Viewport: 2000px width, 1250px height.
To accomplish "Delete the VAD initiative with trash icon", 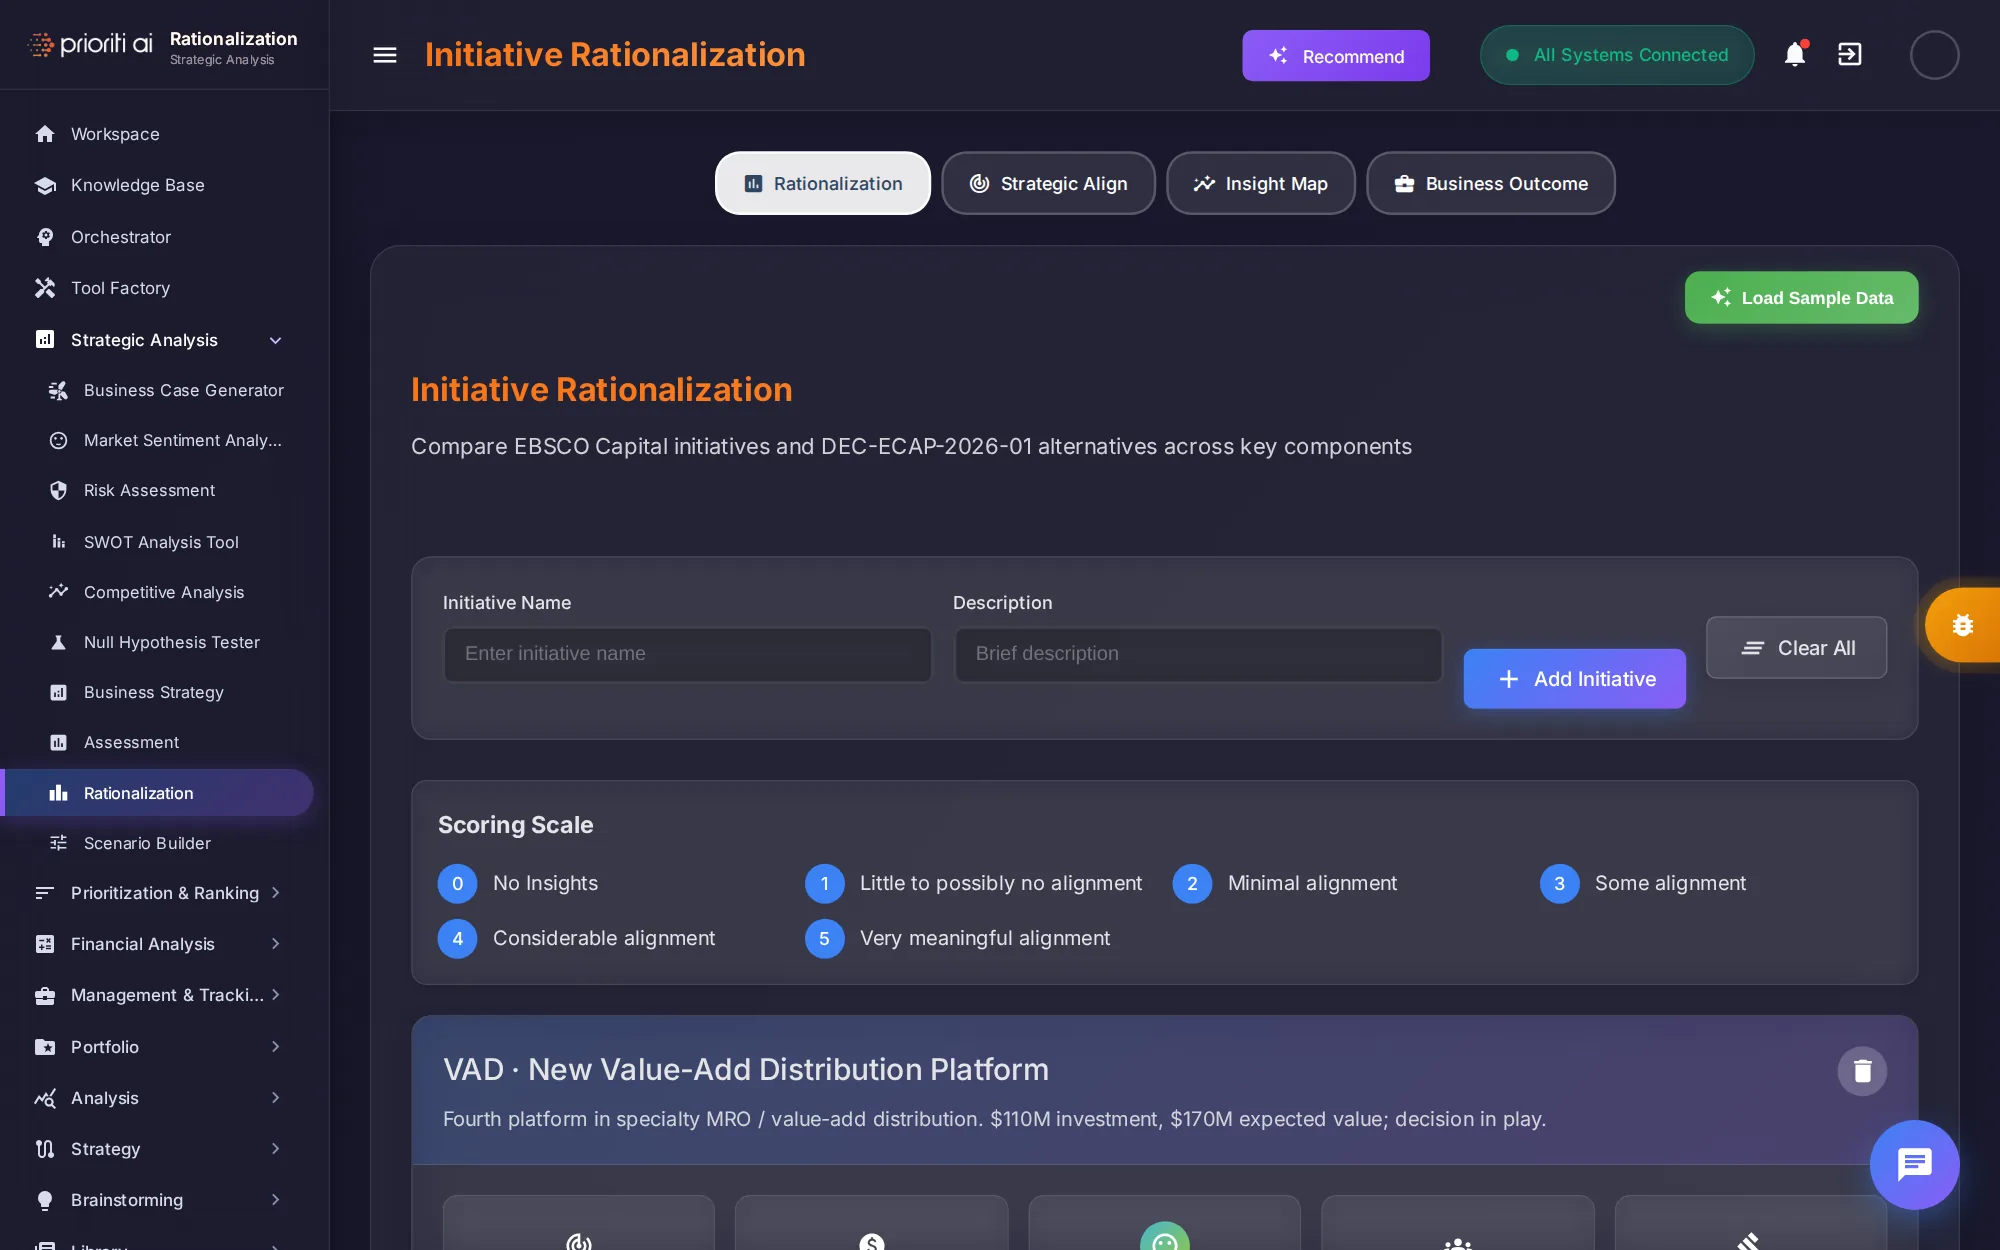I will [x=1862, y=1071].
